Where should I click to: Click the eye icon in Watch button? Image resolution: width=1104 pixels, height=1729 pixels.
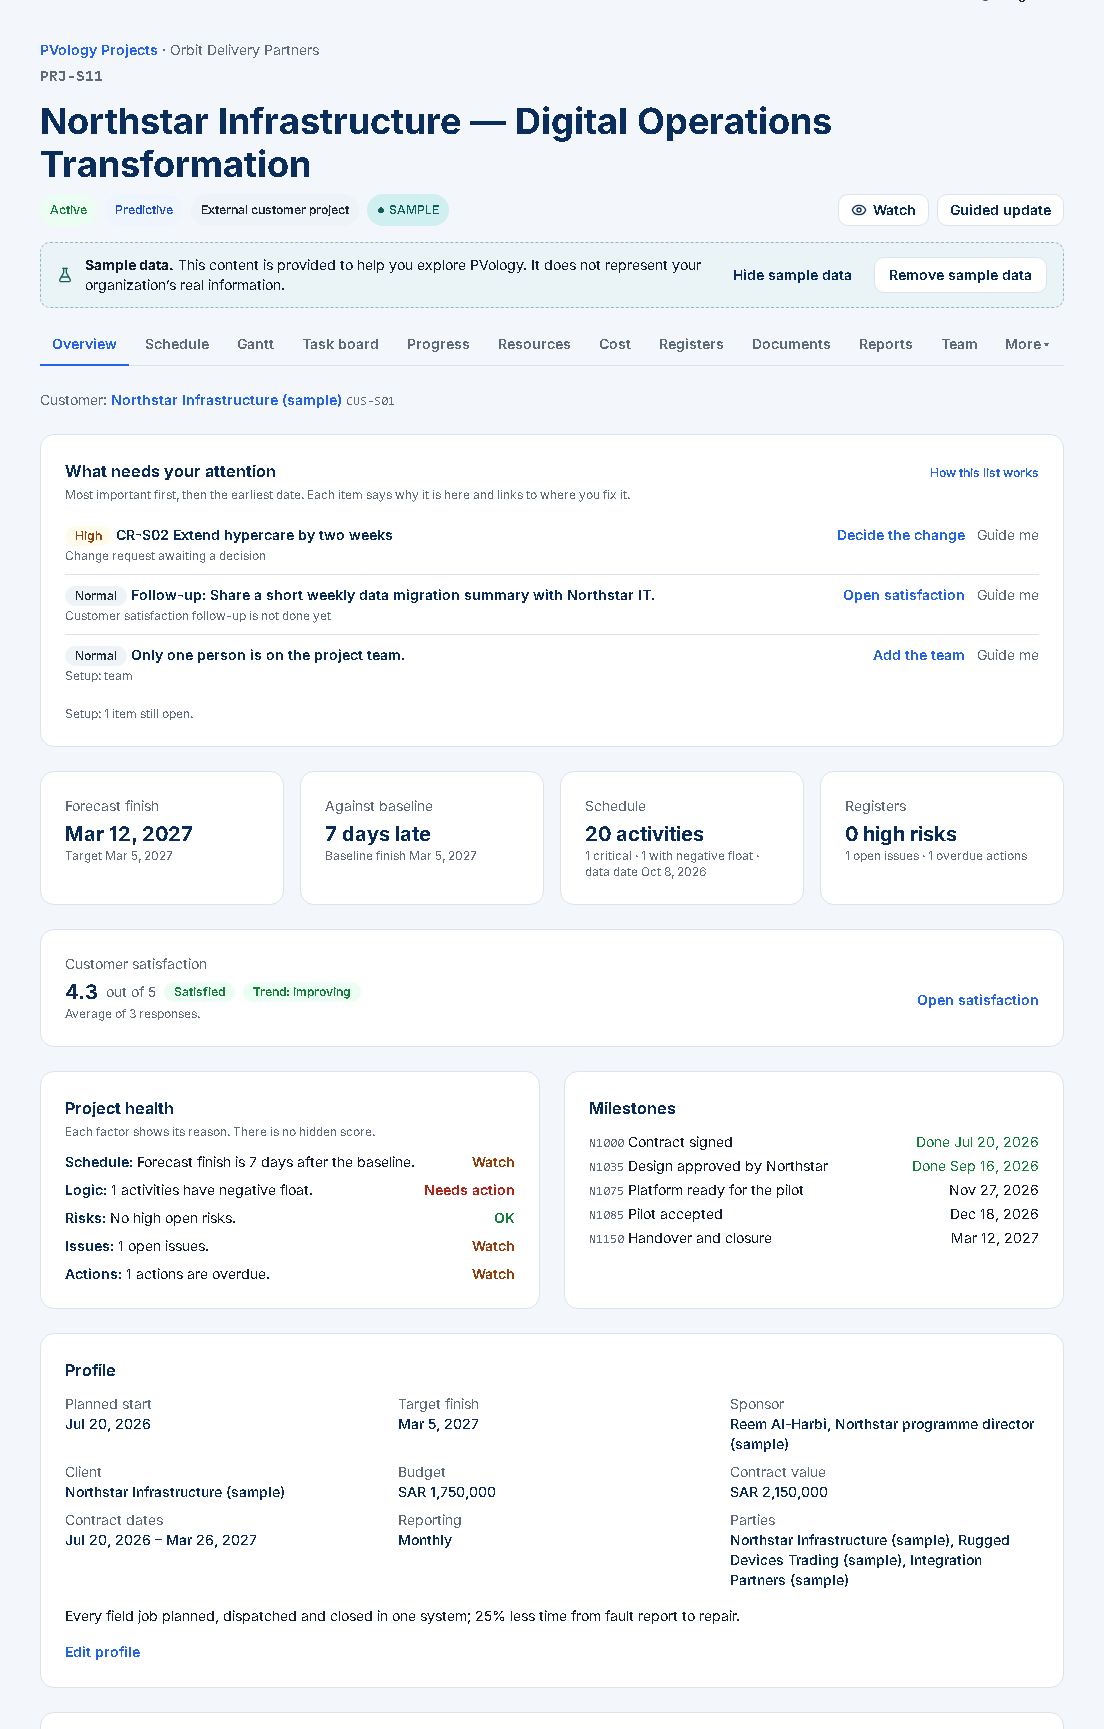click(858, 210)
